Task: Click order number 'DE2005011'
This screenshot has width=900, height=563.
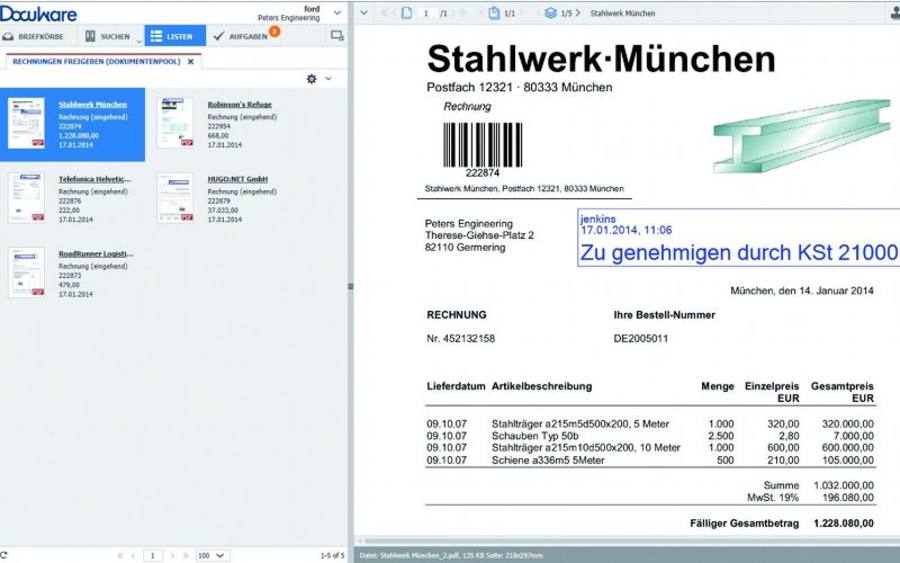Action: click(x=641, y=339)
